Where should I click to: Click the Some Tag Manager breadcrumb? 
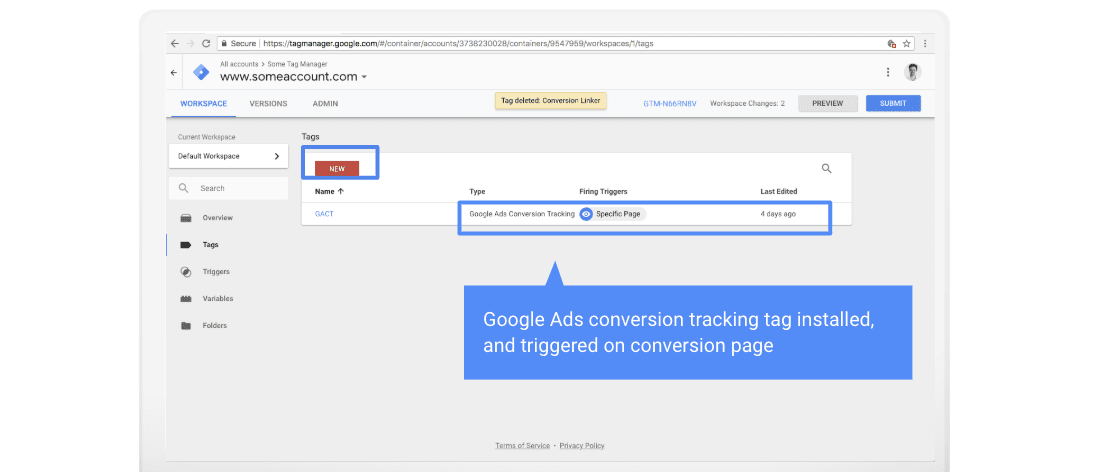pos(297,64)
